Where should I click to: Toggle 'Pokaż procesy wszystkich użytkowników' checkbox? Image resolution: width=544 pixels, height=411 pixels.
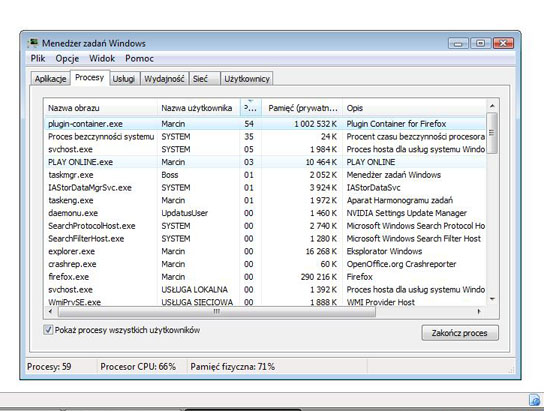pyautogui.click(x=48, y=329)
